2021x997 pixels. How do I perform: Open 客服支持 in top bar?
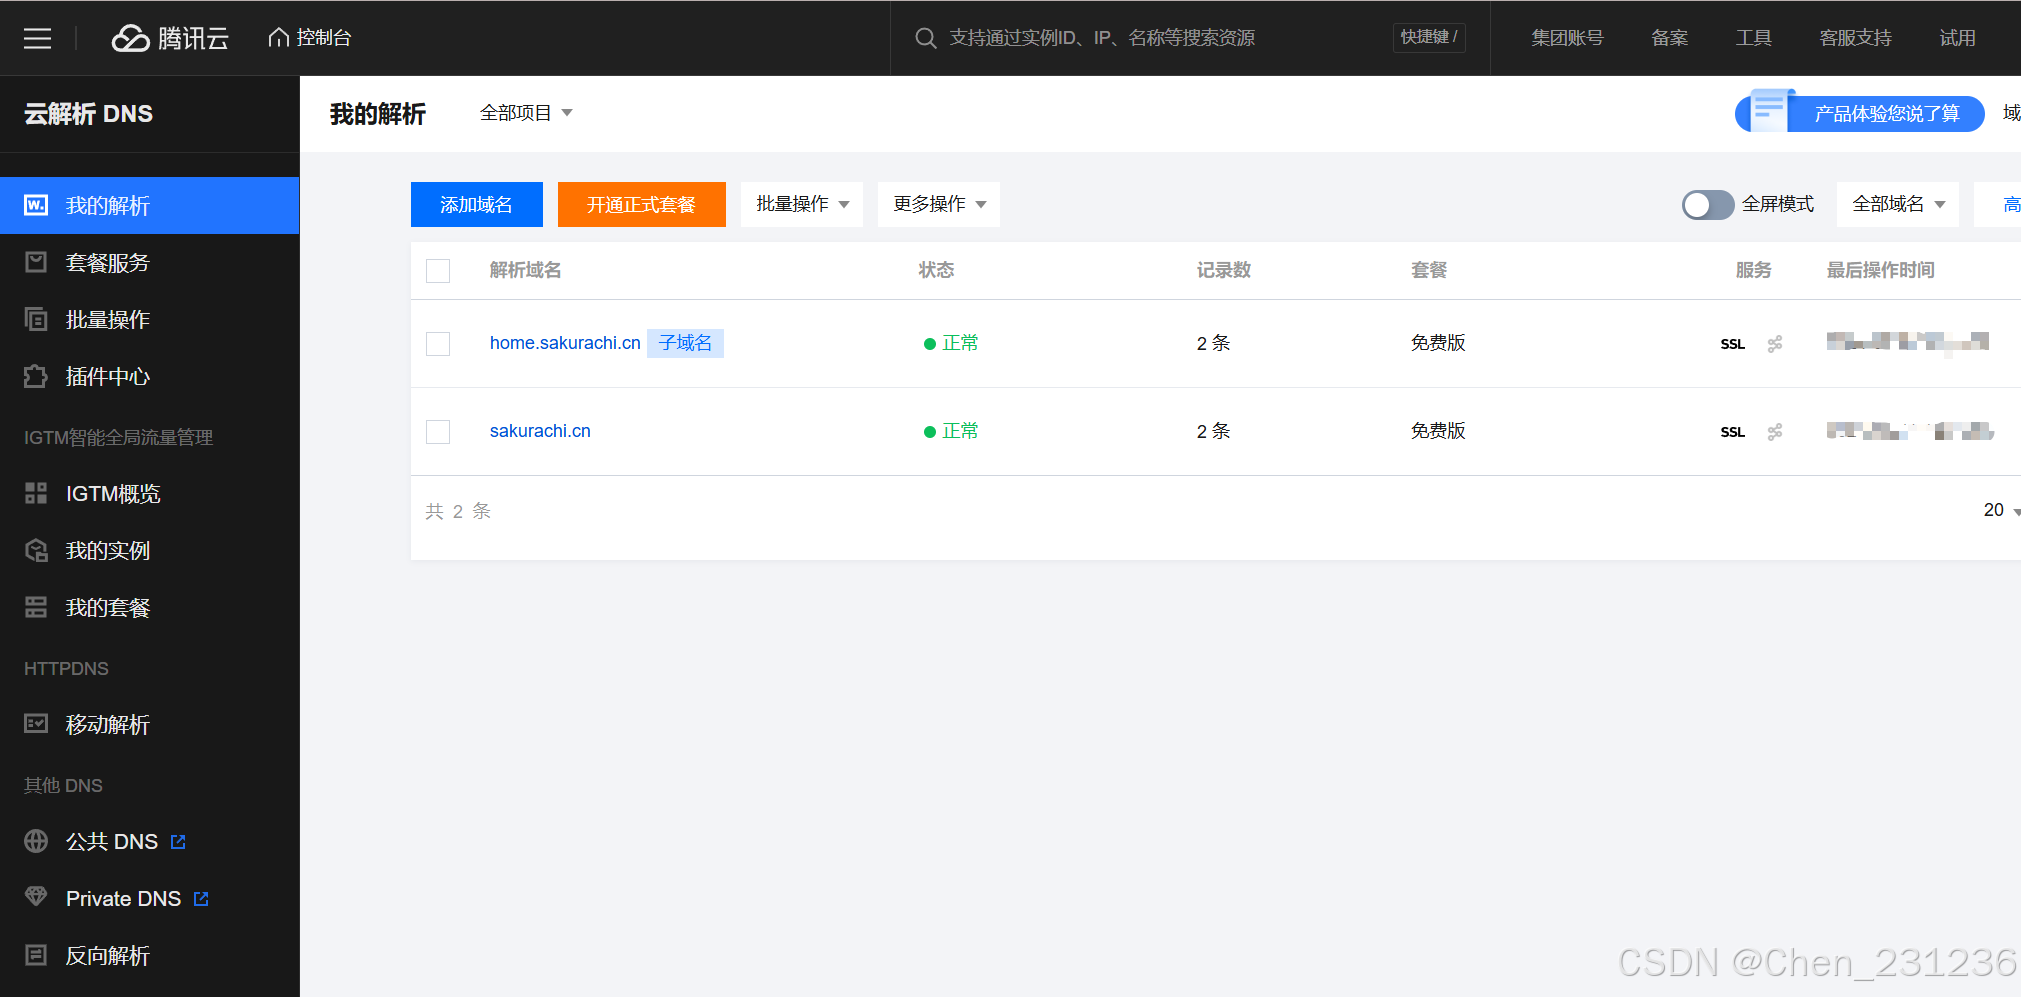[1855, 38]
